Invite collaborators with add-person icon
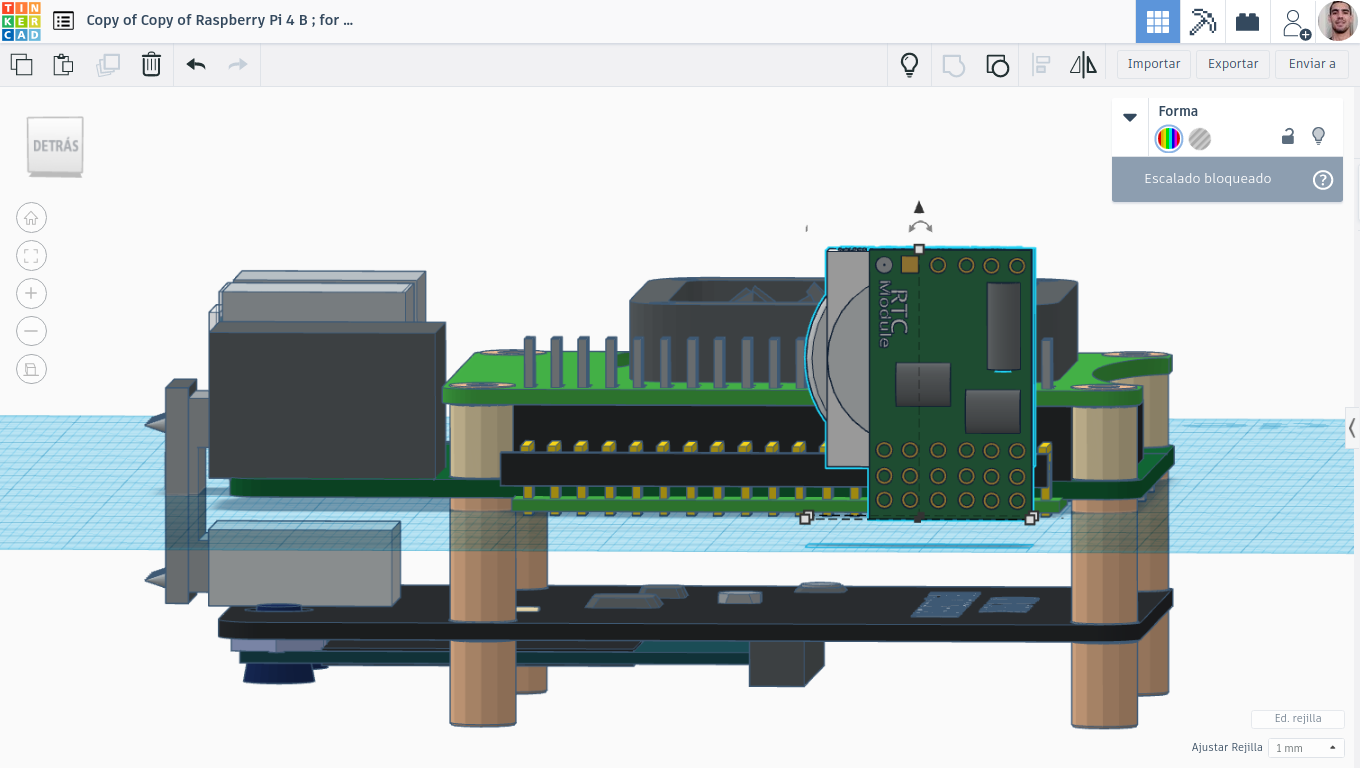The height and width of the screenshot is (768, 1360). pyautogui.click(x=1295, y=23)
